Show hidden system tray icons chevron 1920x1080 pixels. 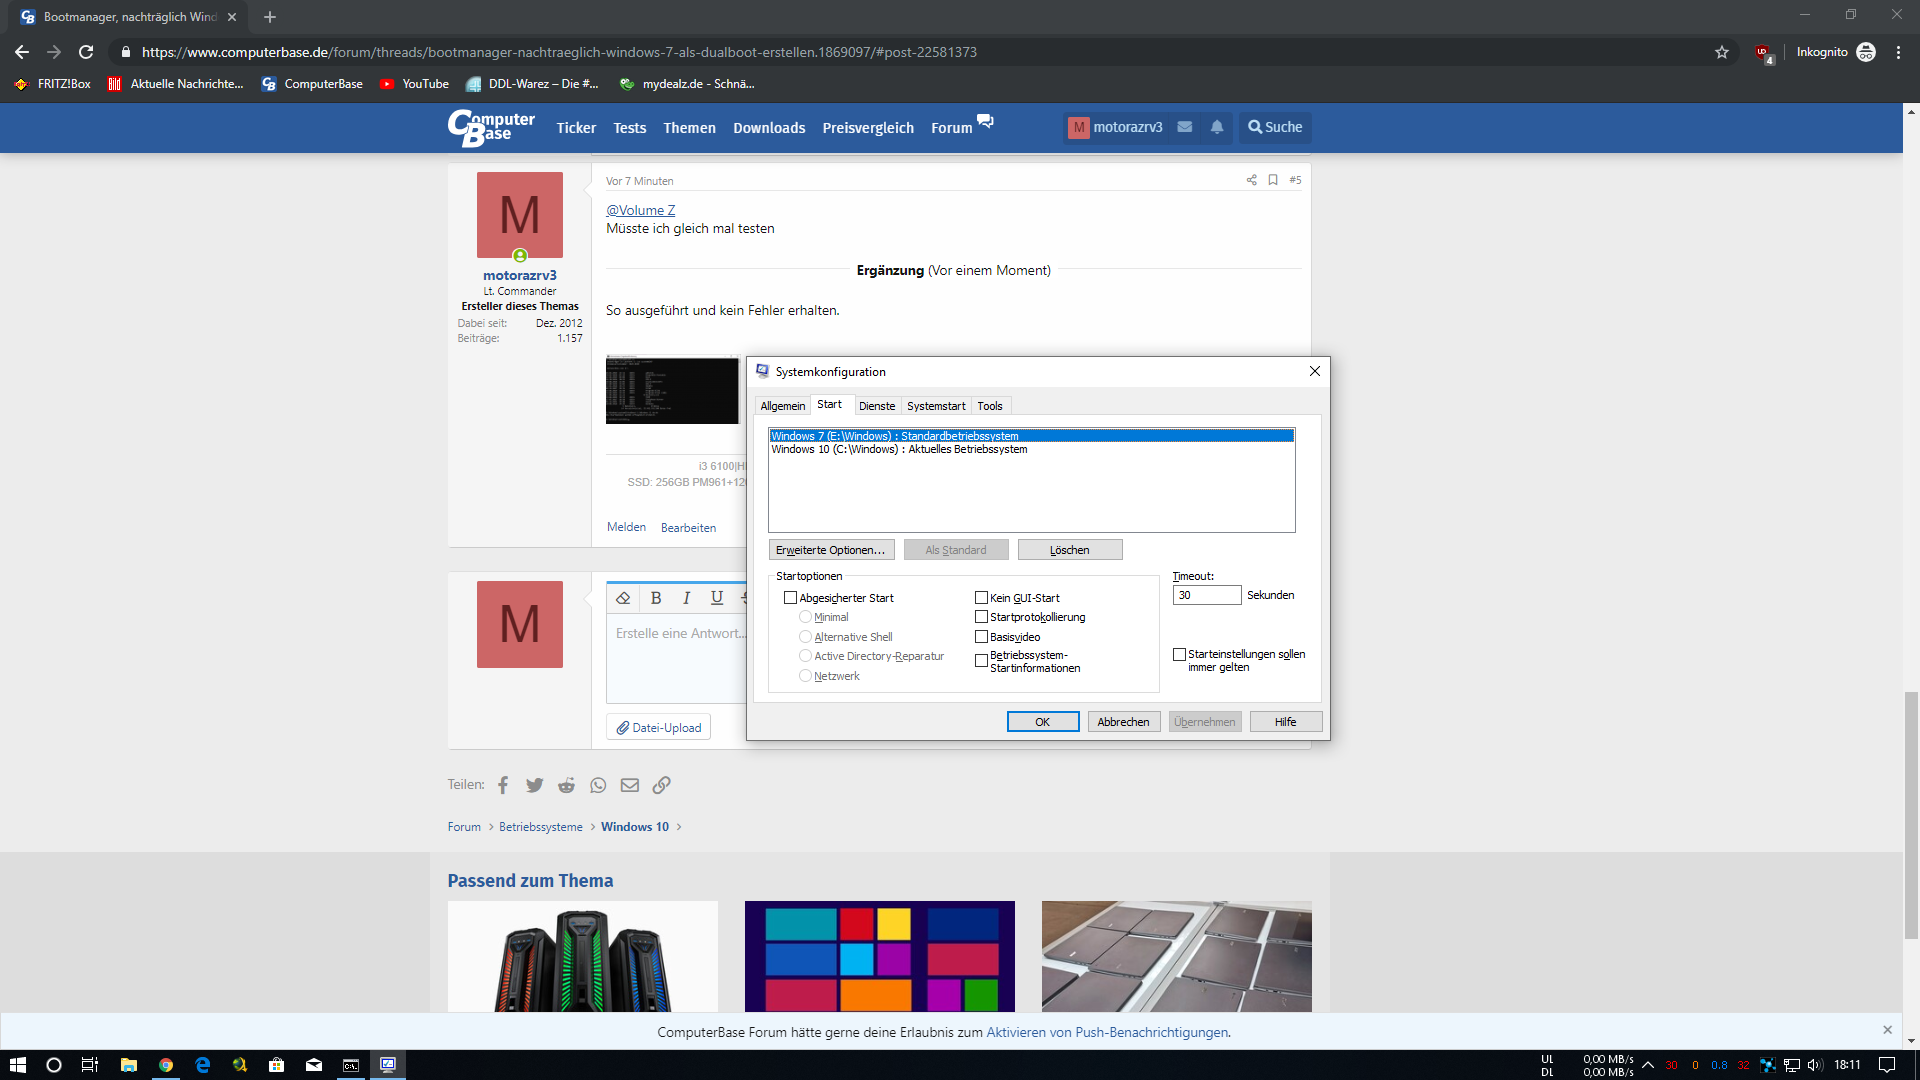pos(1648,1065)
